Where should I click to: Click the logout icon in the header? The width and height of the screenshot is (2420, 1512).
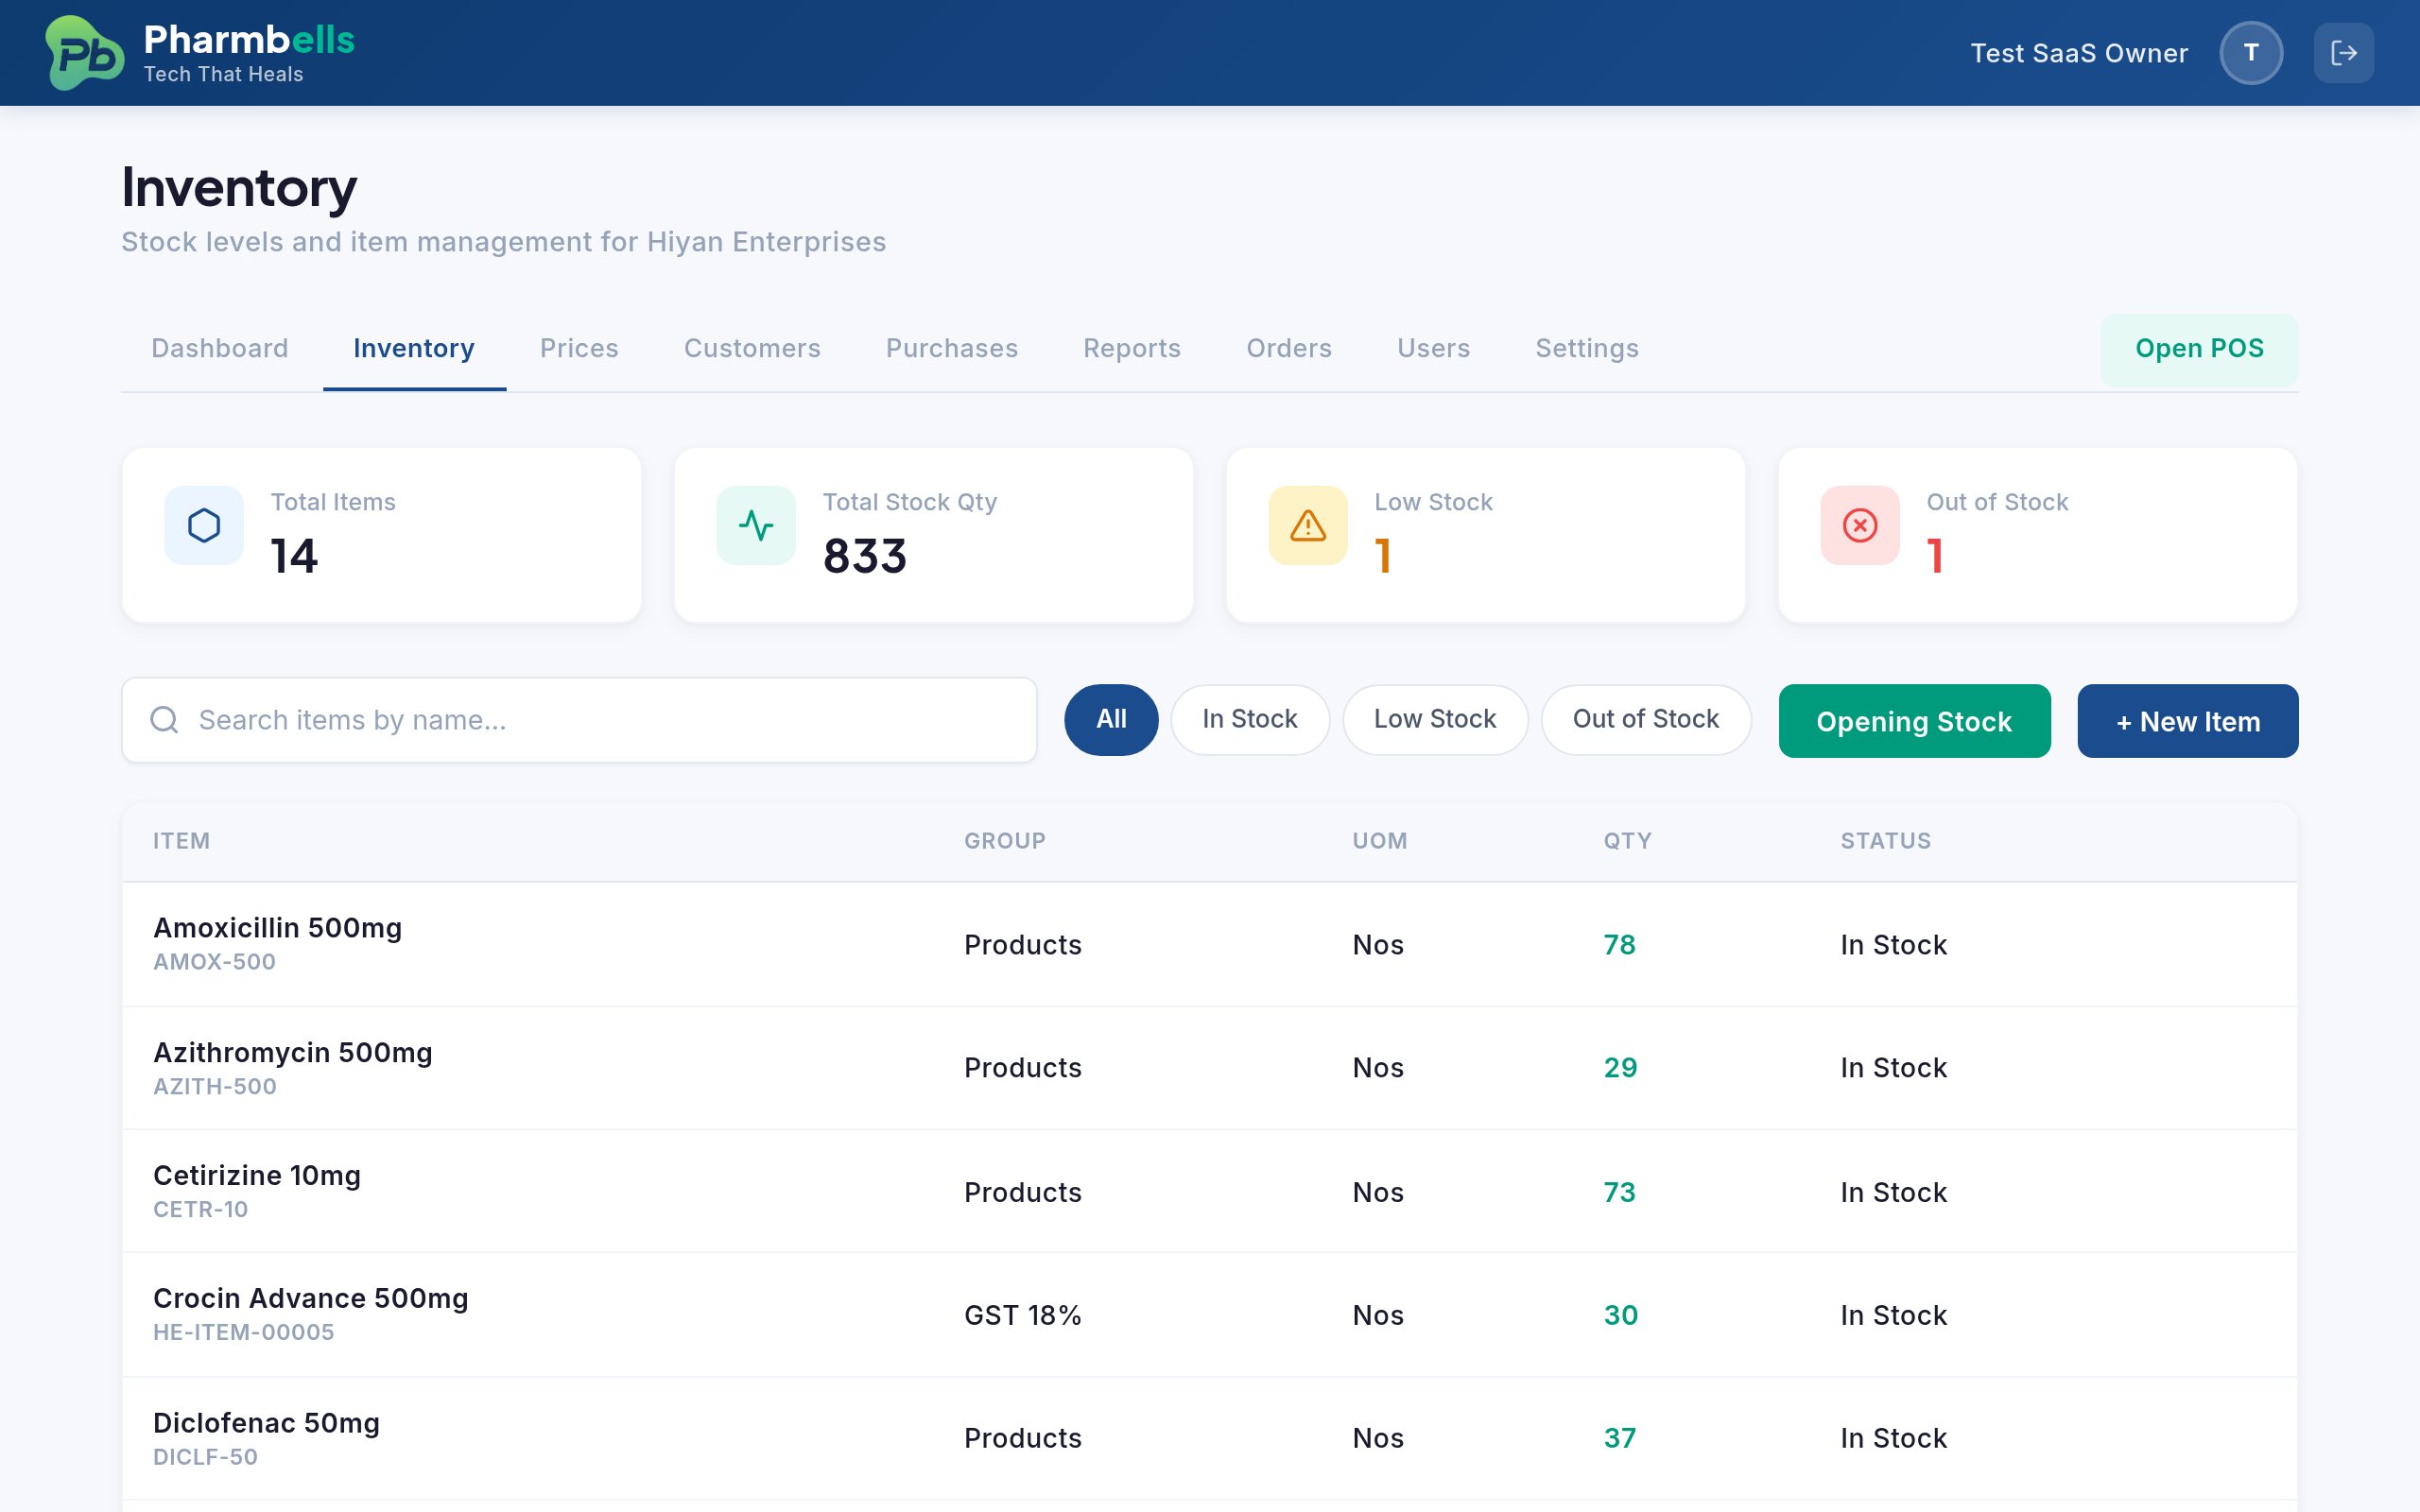coord(2344,51)
